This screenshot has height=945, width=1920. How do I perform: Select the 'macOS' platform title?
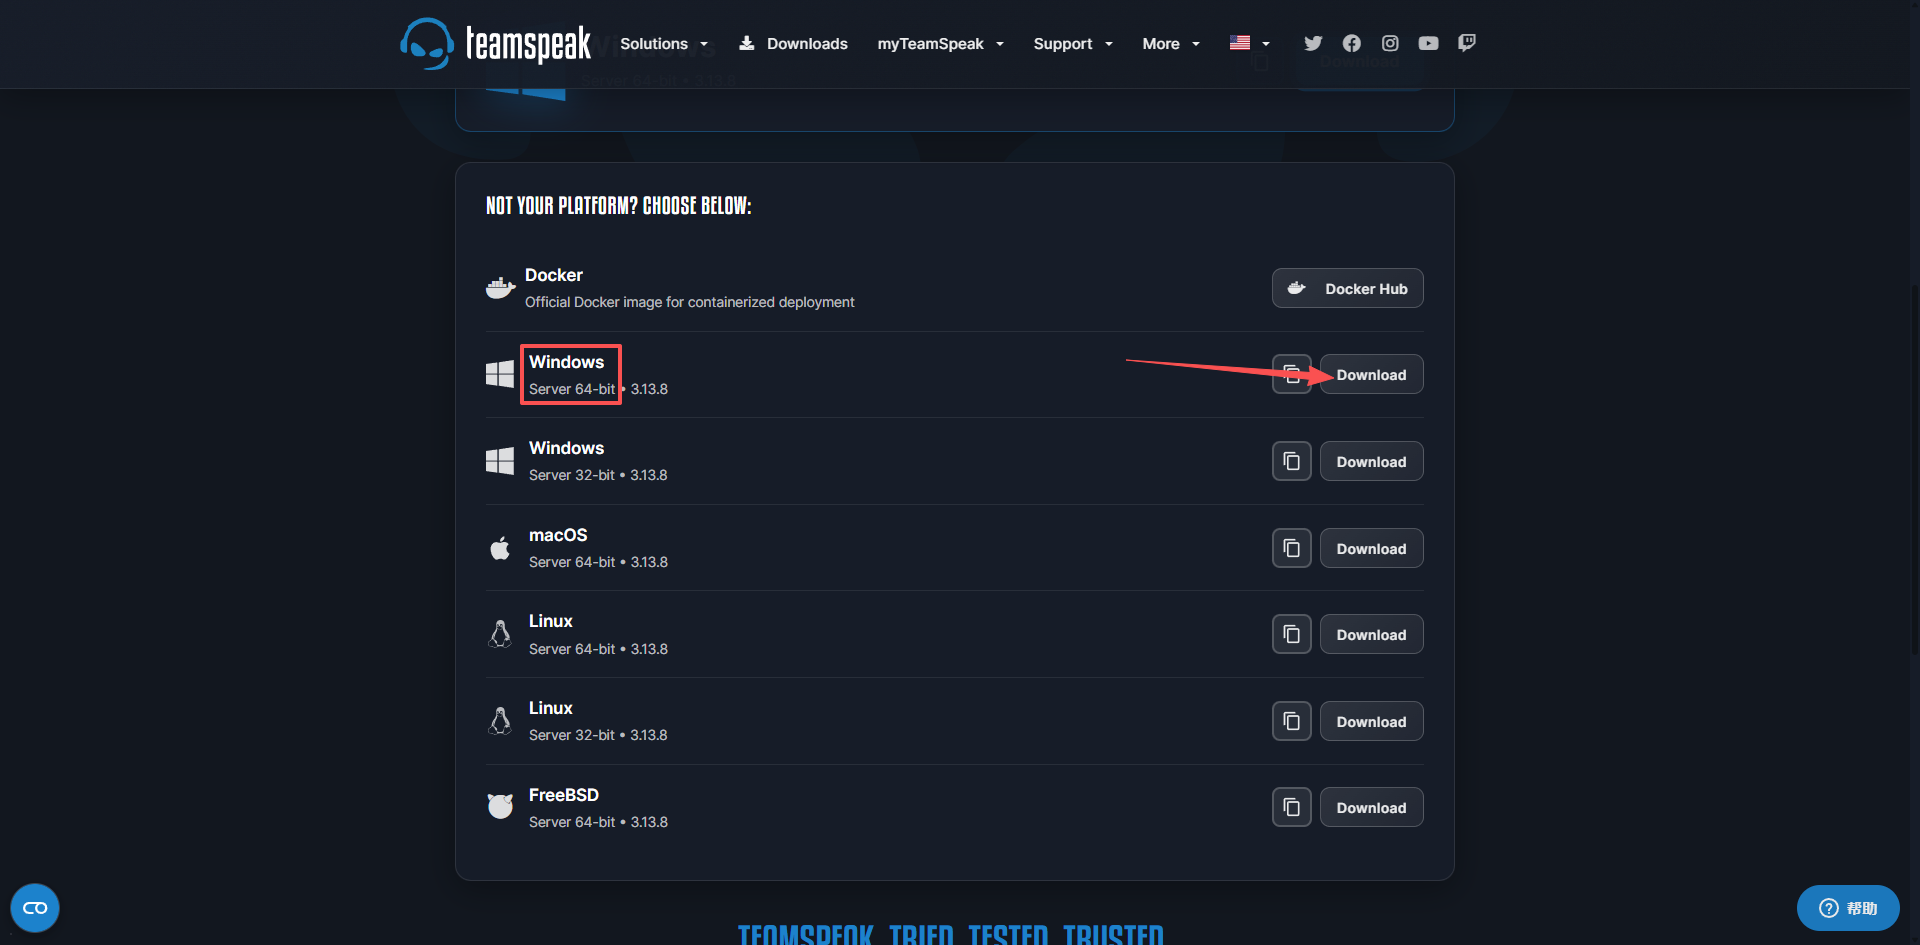coord(558,535)
